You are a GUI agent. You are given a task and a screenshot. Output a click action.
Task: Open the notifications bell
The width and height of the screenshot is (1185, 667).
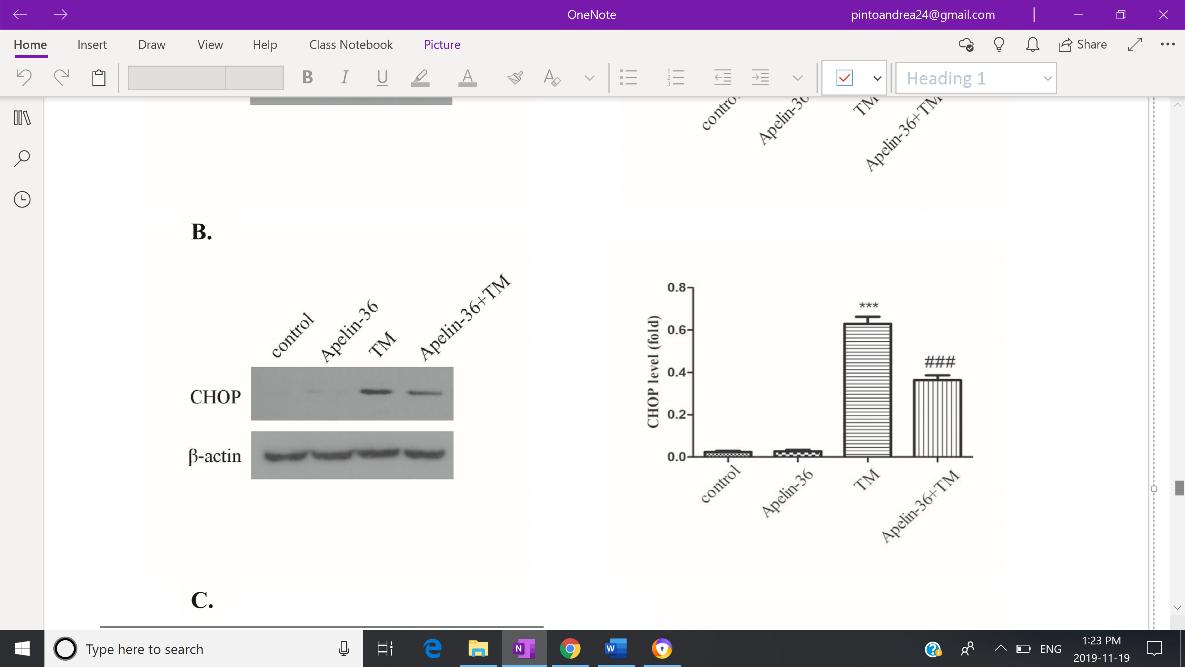click(1032, 45)
